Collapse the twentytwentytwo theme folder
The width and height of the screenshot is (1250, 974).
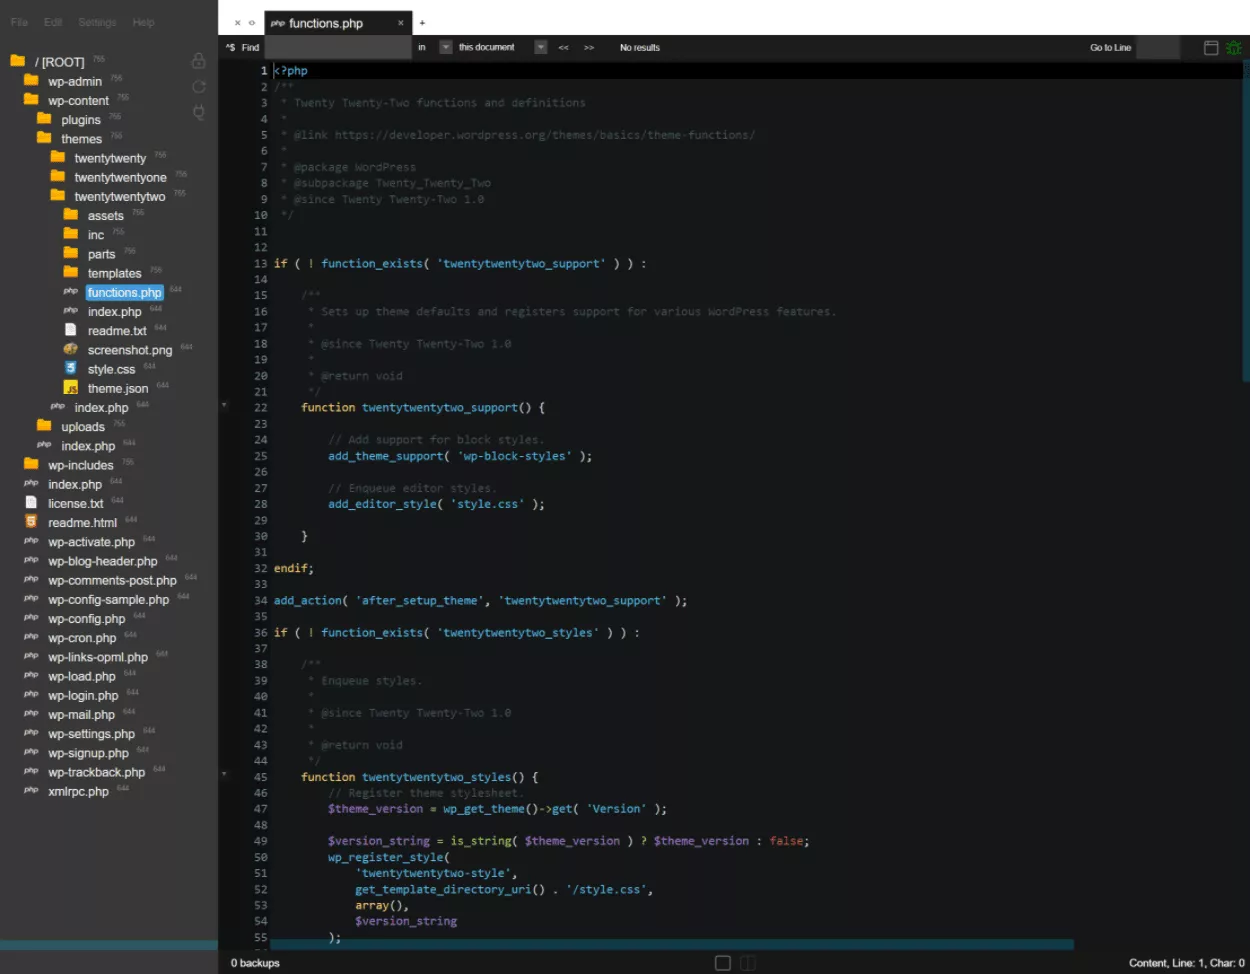[119, 196]
